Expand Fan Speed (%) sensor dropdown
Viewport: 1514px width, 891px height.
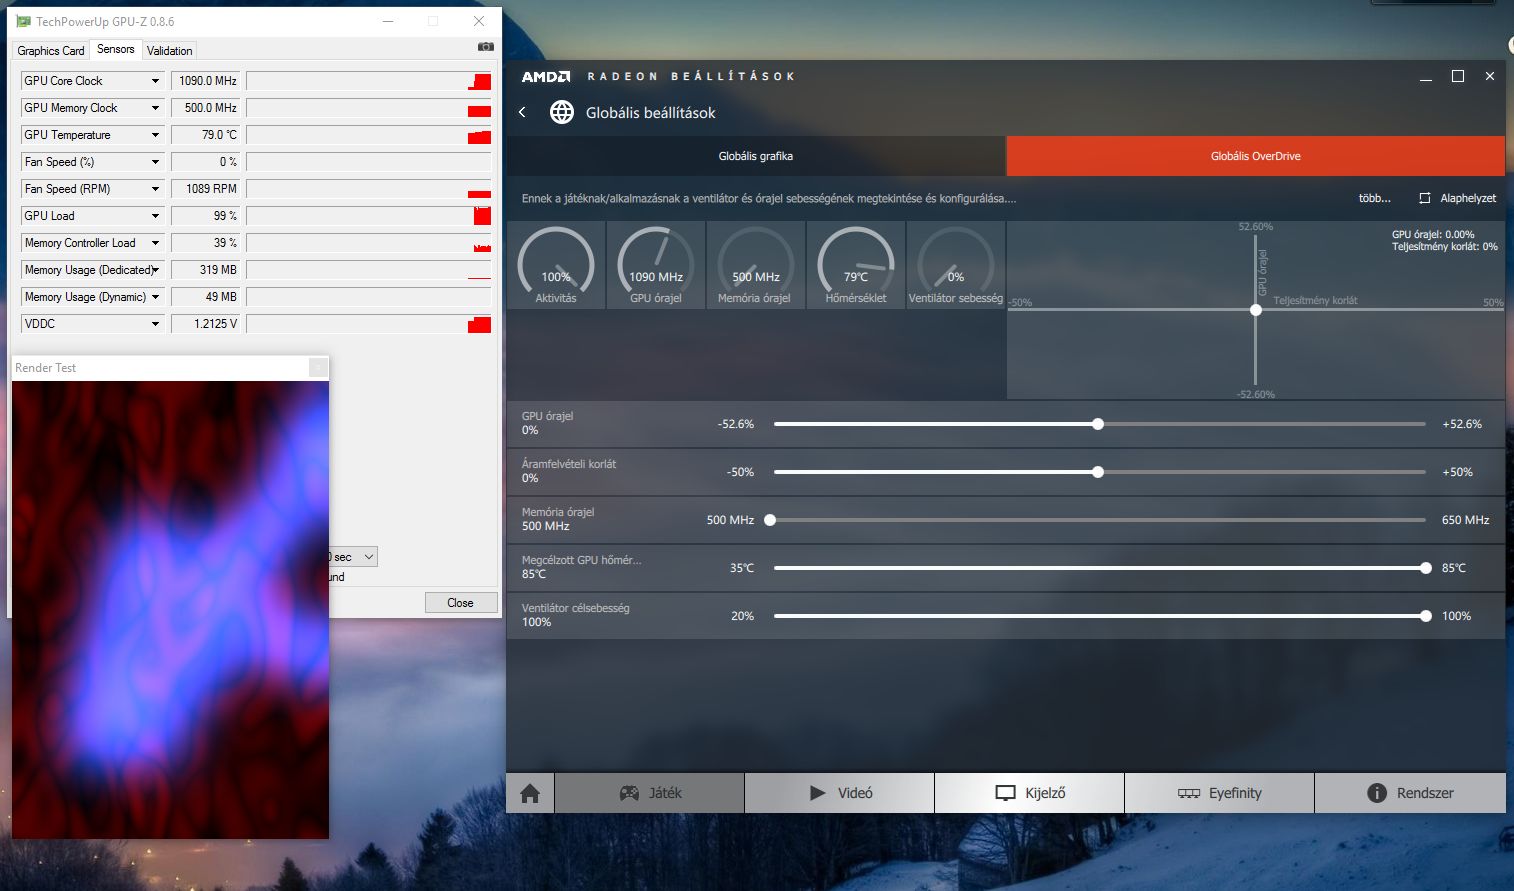point(155,162)
